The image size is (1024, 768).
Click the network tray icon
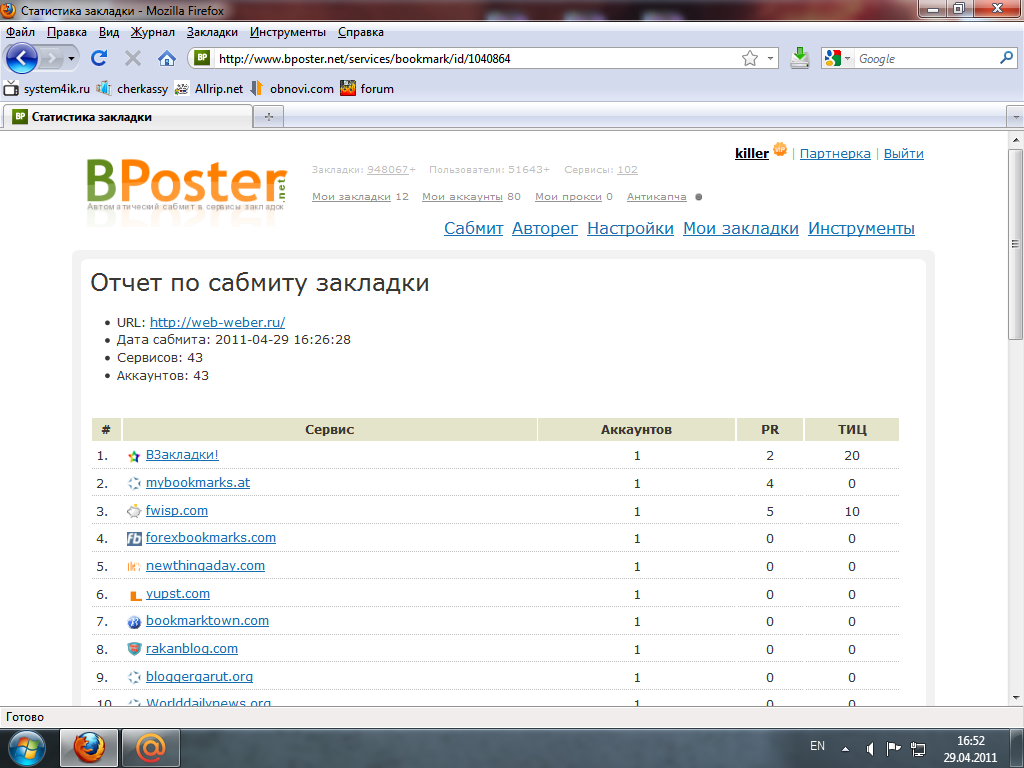(918, 748)
